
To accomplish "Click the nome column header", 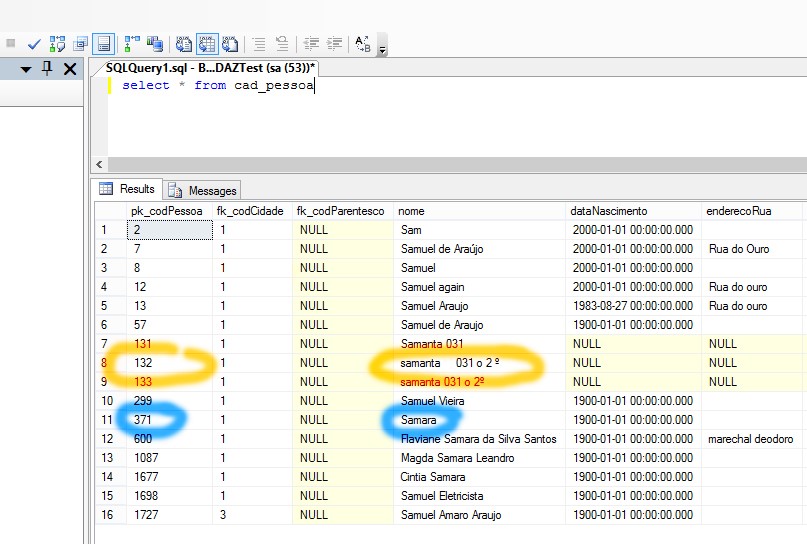I will pyautogui.click(x=479, y=211).
